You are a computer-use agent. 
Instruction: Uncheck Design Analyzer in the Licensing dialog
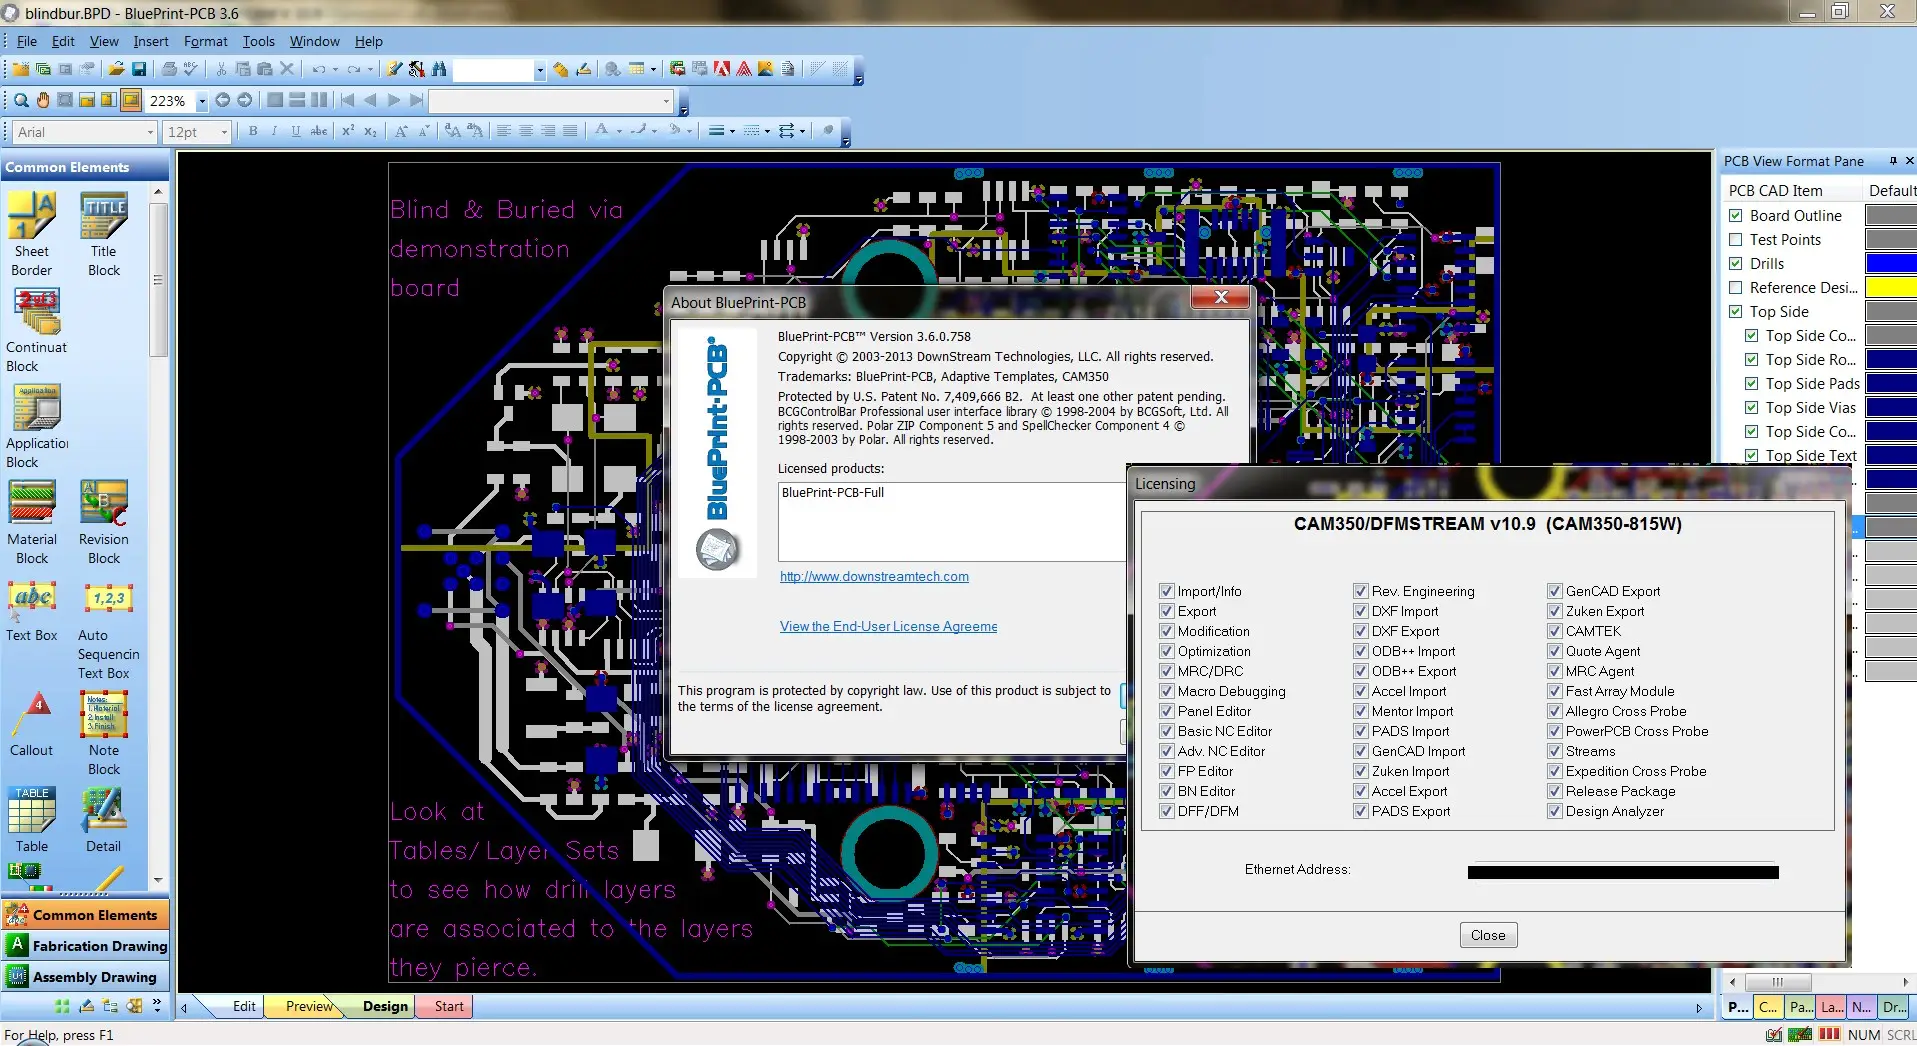(1554, 811)
